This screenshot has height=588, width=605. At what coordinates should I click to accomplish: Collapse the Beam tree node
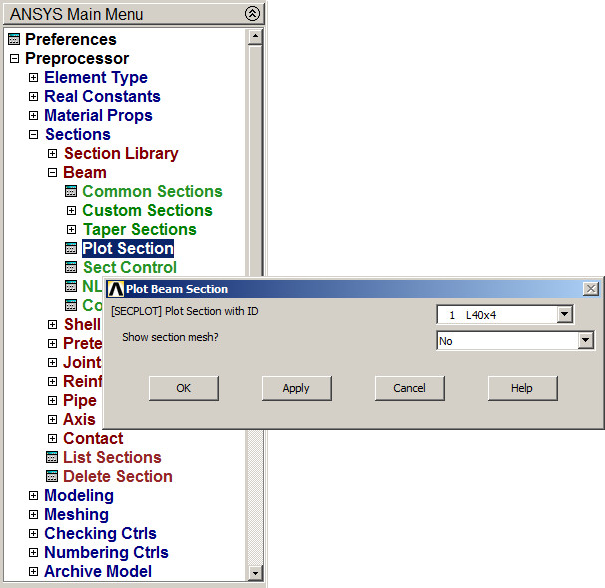coord(52,173)
